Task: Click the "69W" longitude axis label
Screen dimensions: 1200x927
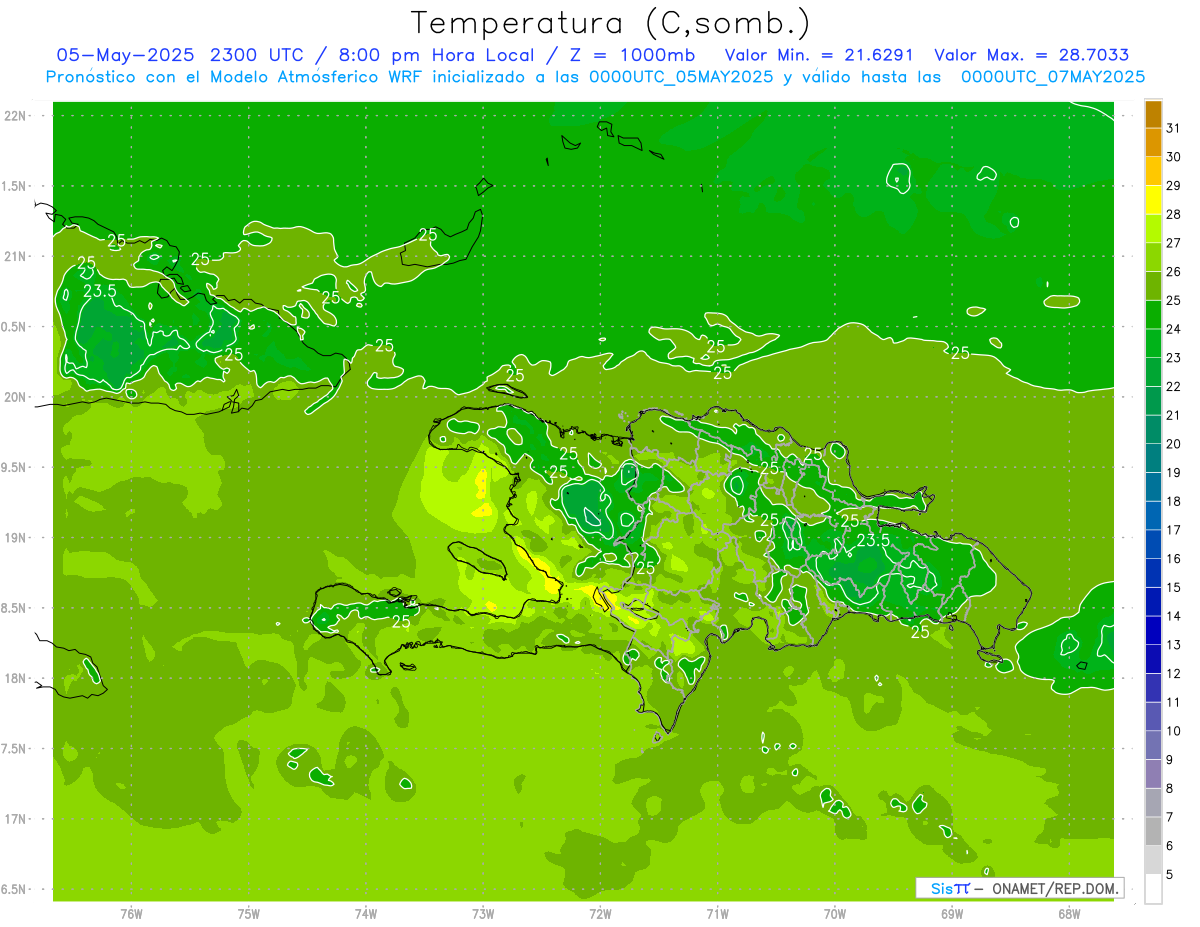Action: point(952,914)
